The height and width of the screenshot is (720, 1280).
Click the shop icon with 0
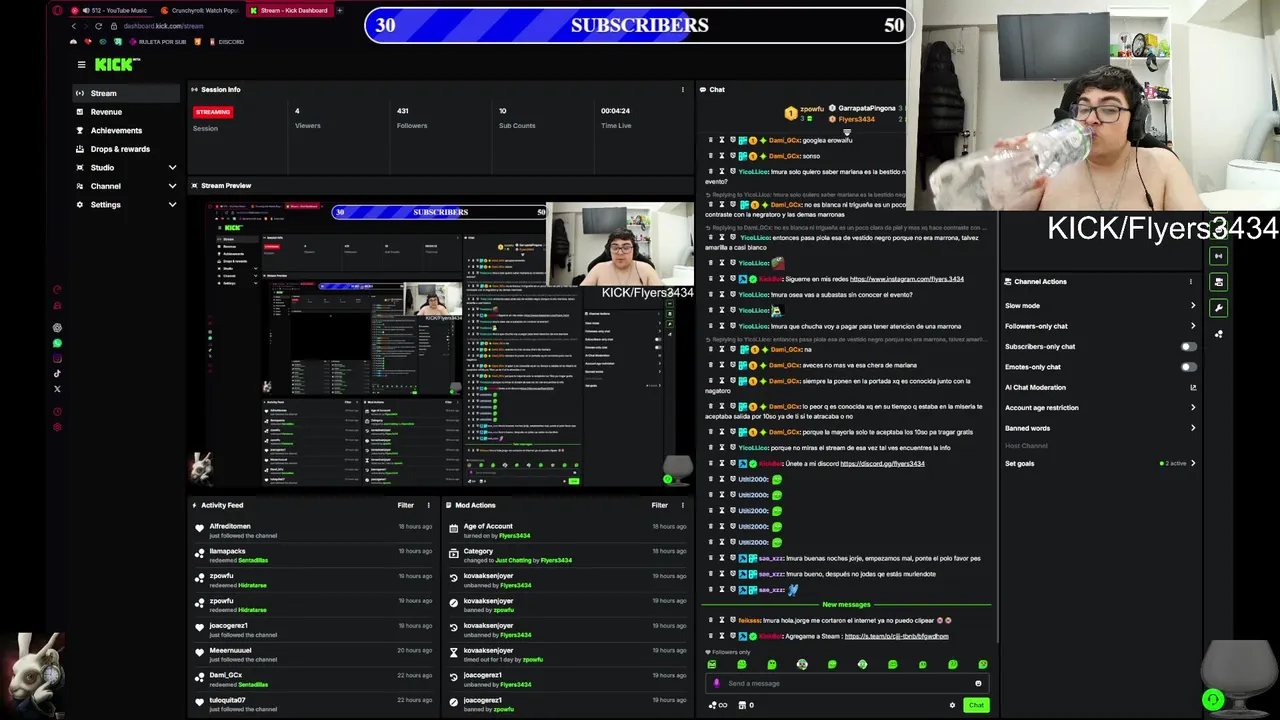[x=745, y=705]
